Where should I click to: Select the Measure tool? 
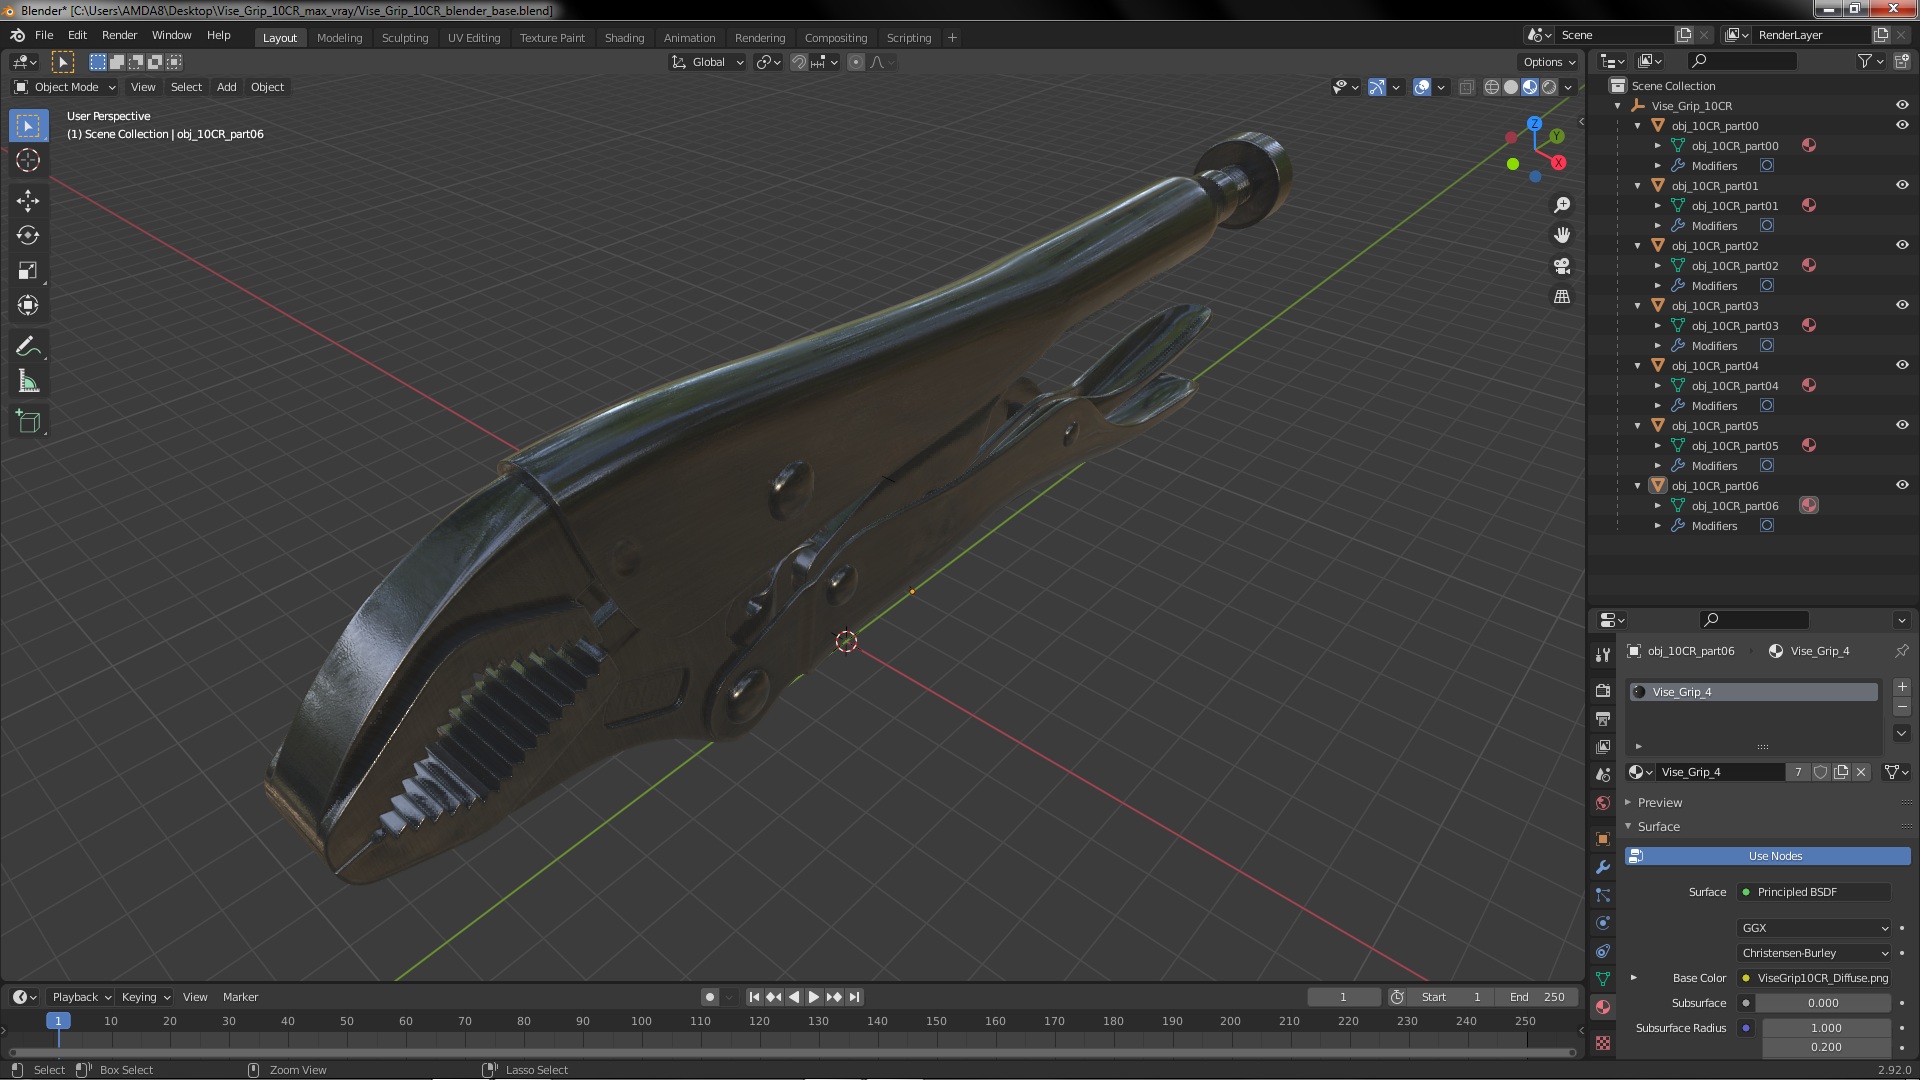[x=28, y=381]
